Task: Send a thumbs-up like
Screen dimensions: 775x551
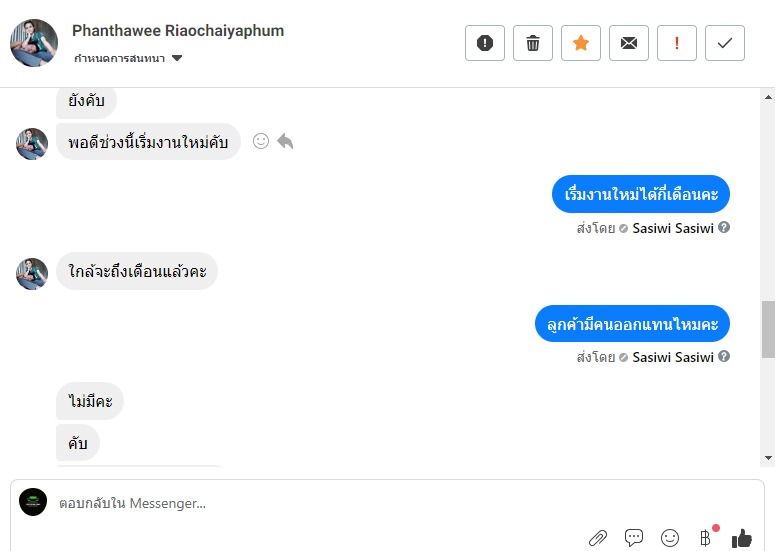Action: (x=741, y=538)
